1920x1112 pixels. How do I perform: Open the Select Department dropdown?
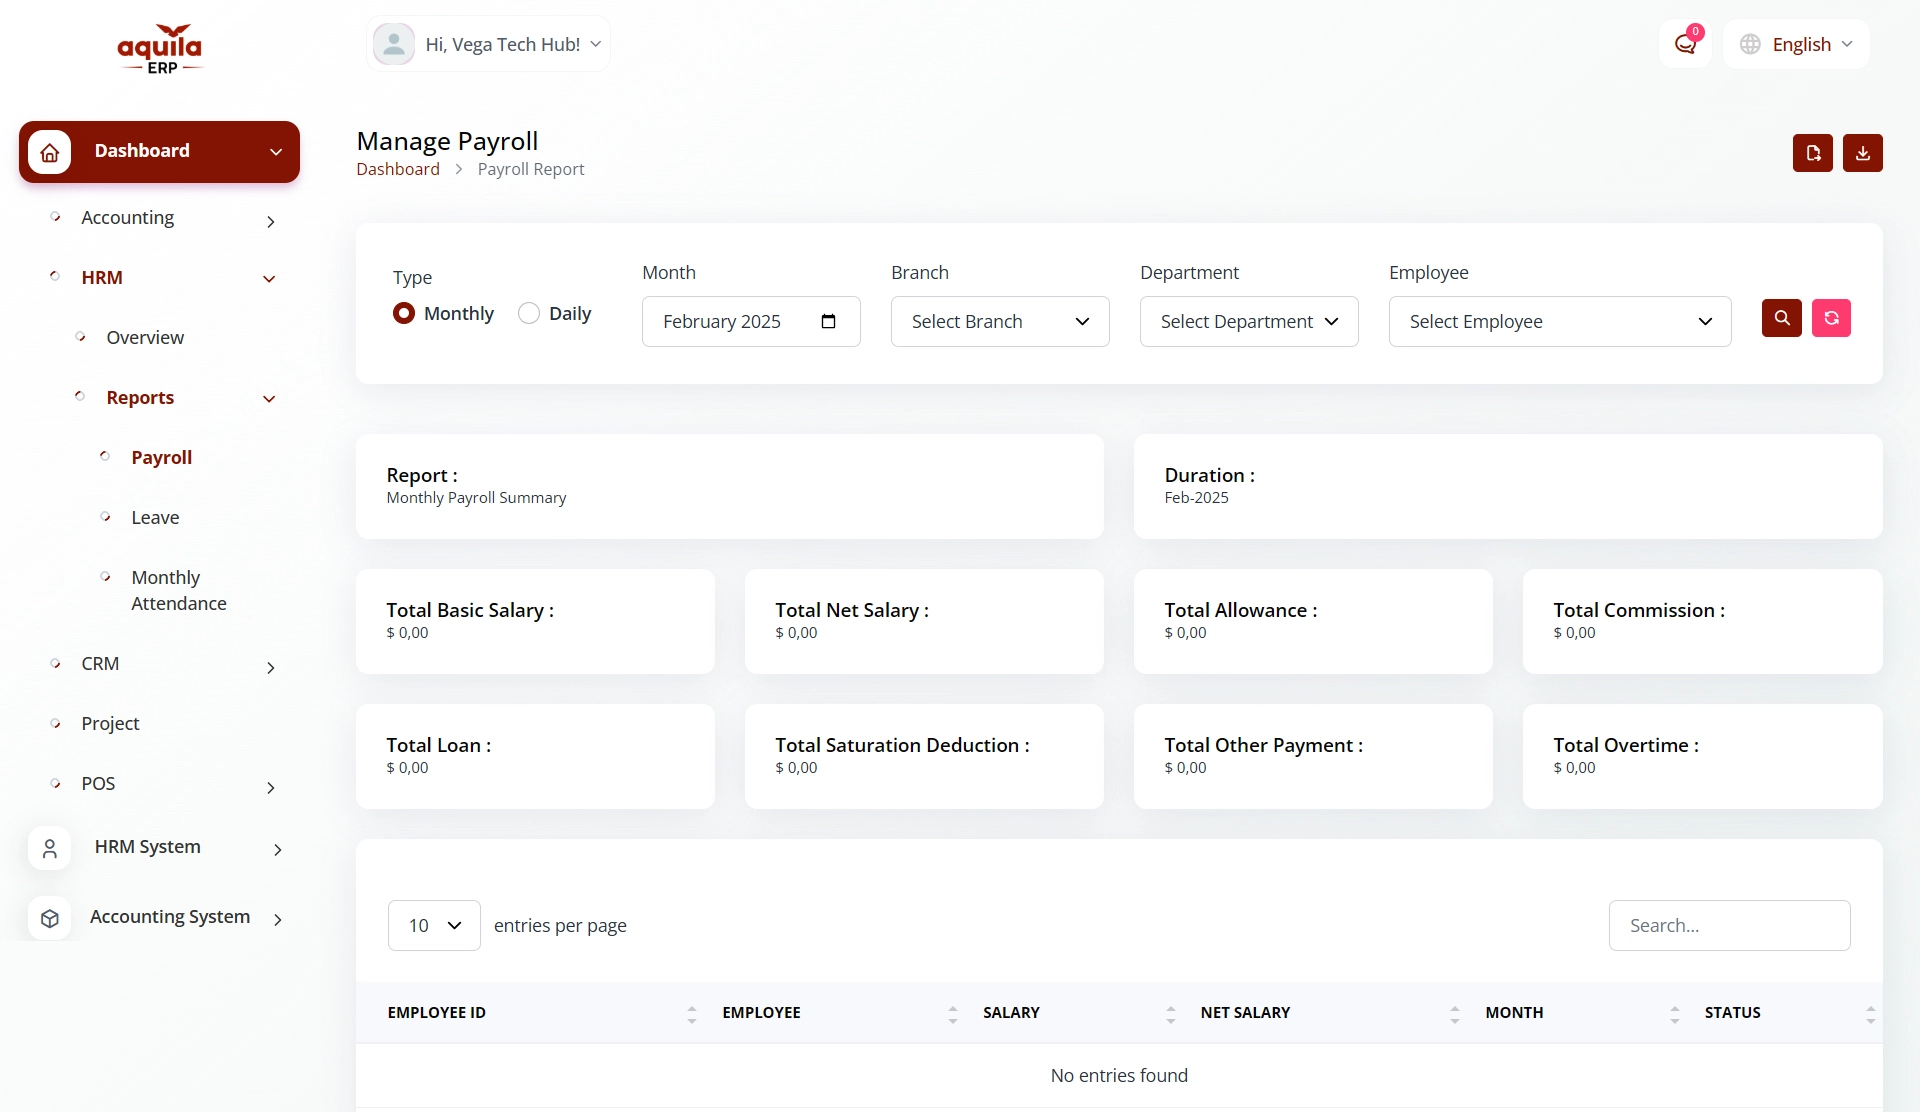coord(1249,321)
